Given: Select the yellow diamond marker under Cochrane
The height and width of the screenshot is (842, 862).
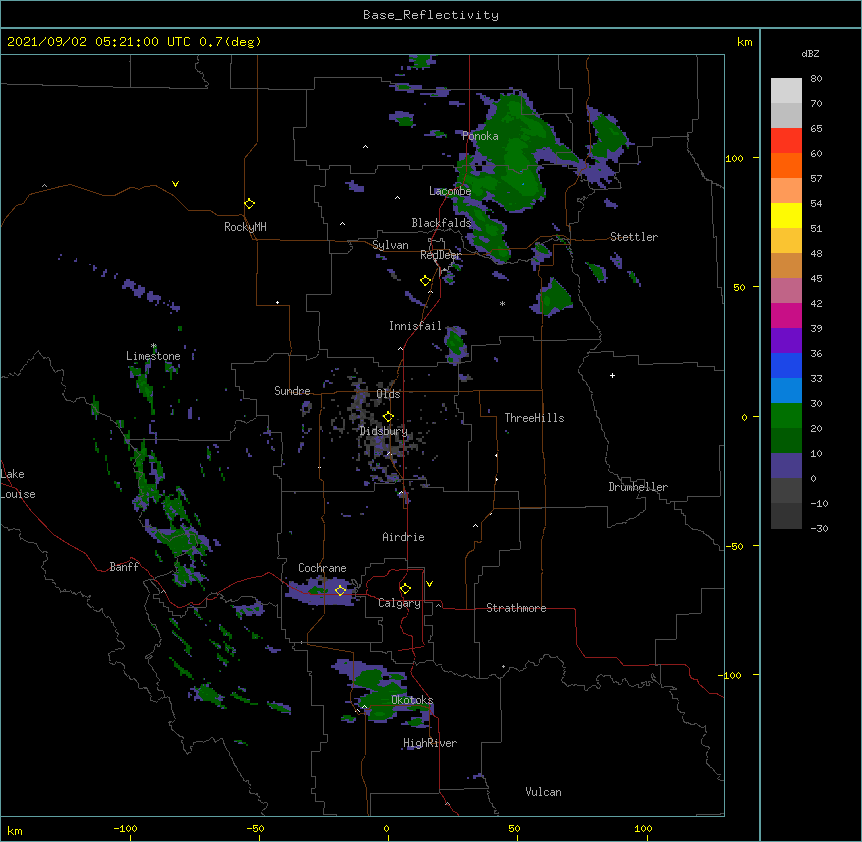Looking at the screenshot, I should 340,590.
